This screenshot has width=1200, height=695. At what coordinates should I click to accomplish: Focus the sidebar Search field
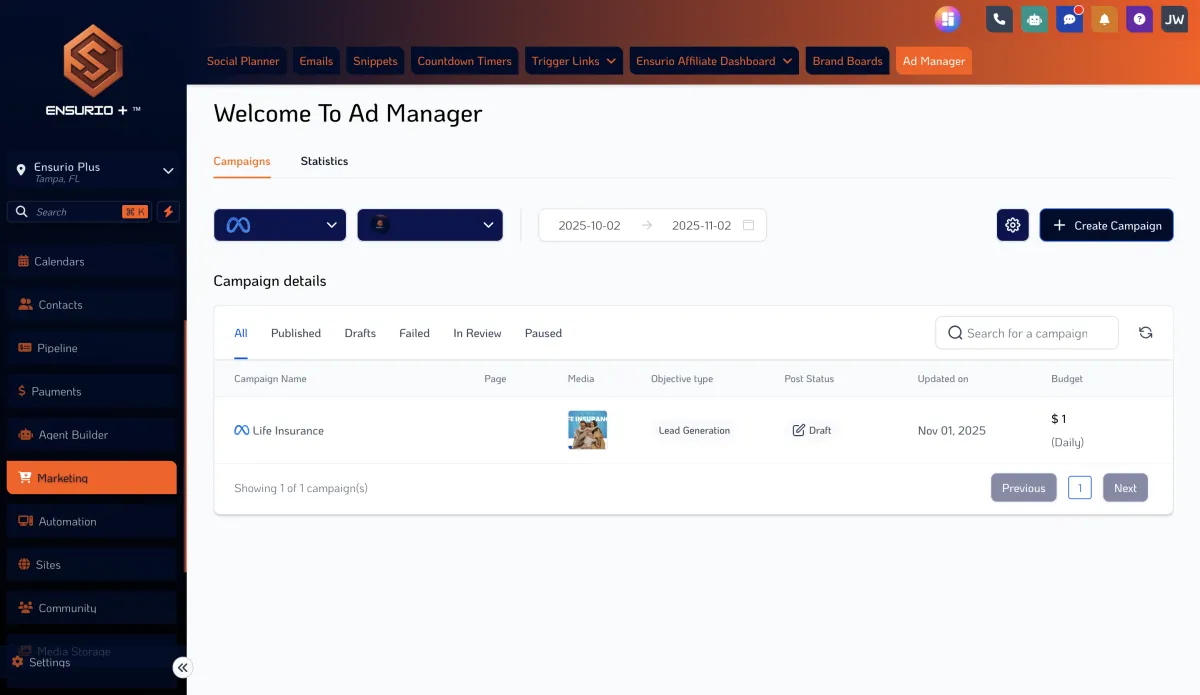(78, 212)
